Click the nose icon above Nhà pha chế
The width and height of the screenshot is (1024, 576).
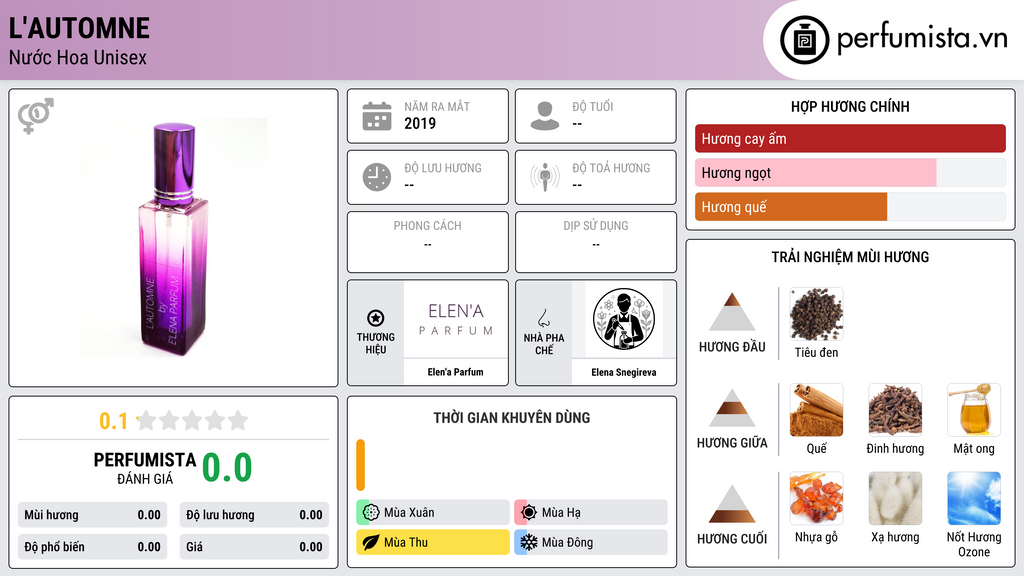pyautogui.click(x=543, y=318)
